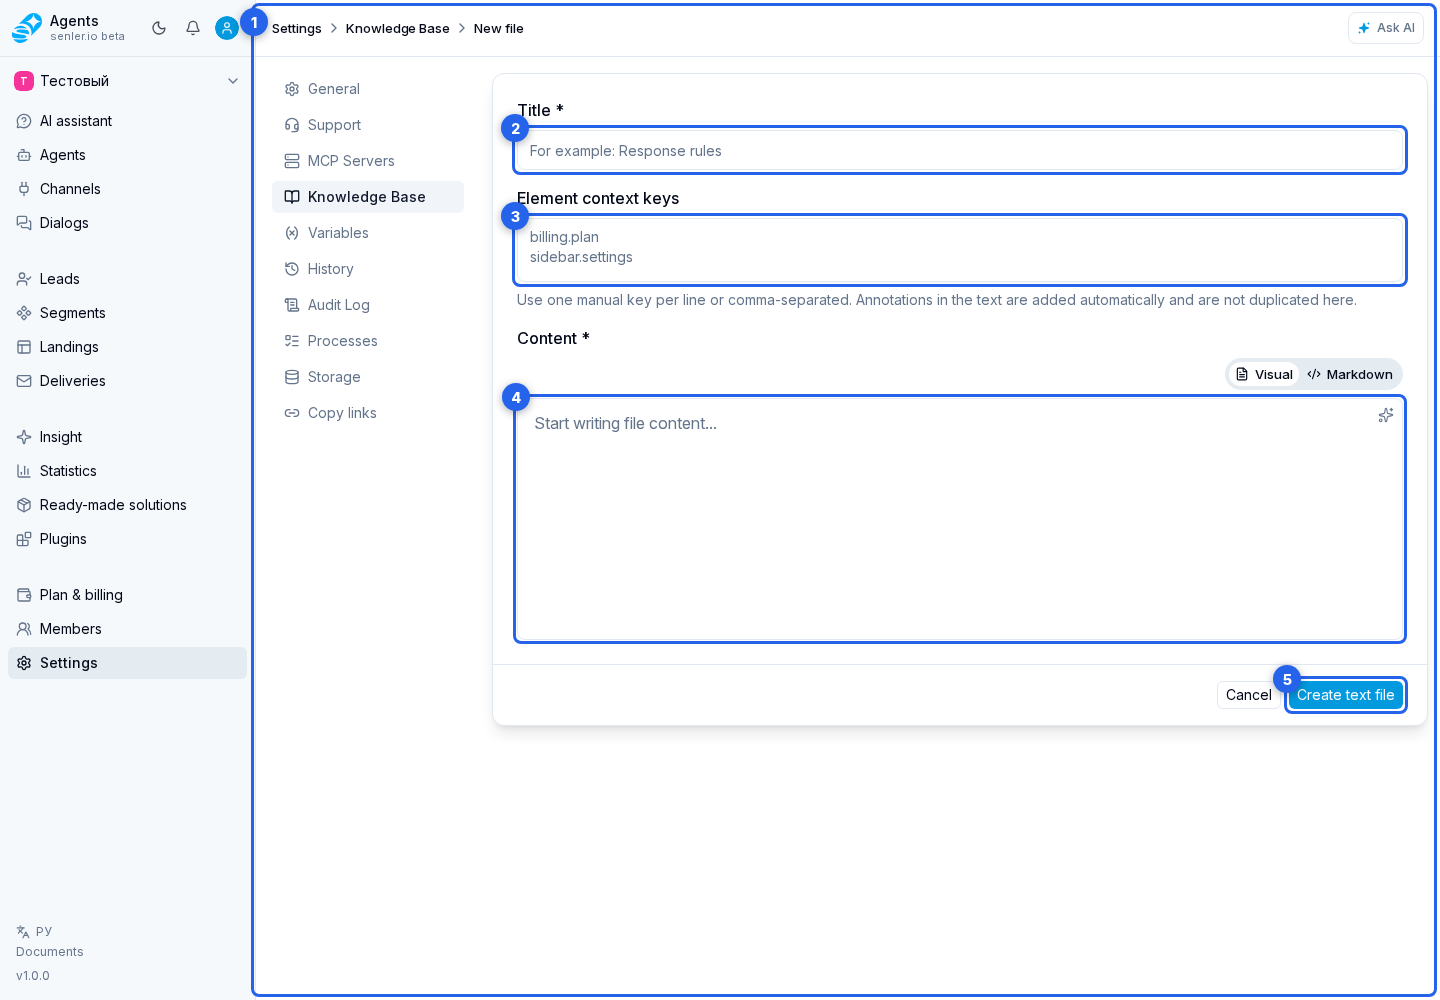The image size is (1440, 1000).
Task: Click the Landings layout icon
Action: pyautogui.click(x=24, y=347)
